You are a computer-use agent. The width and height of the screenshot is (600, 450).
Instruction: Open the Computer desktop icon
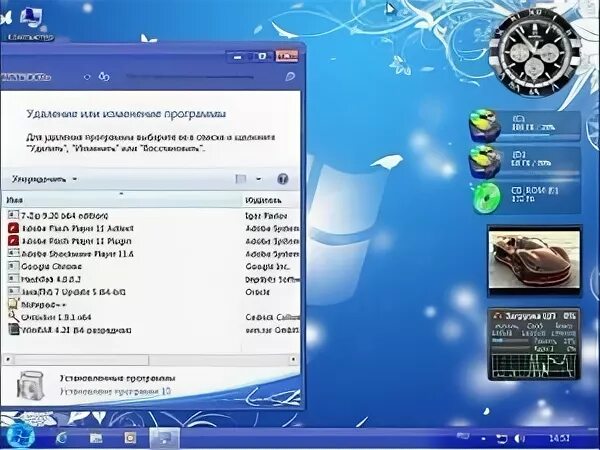(x=31, y=23)
